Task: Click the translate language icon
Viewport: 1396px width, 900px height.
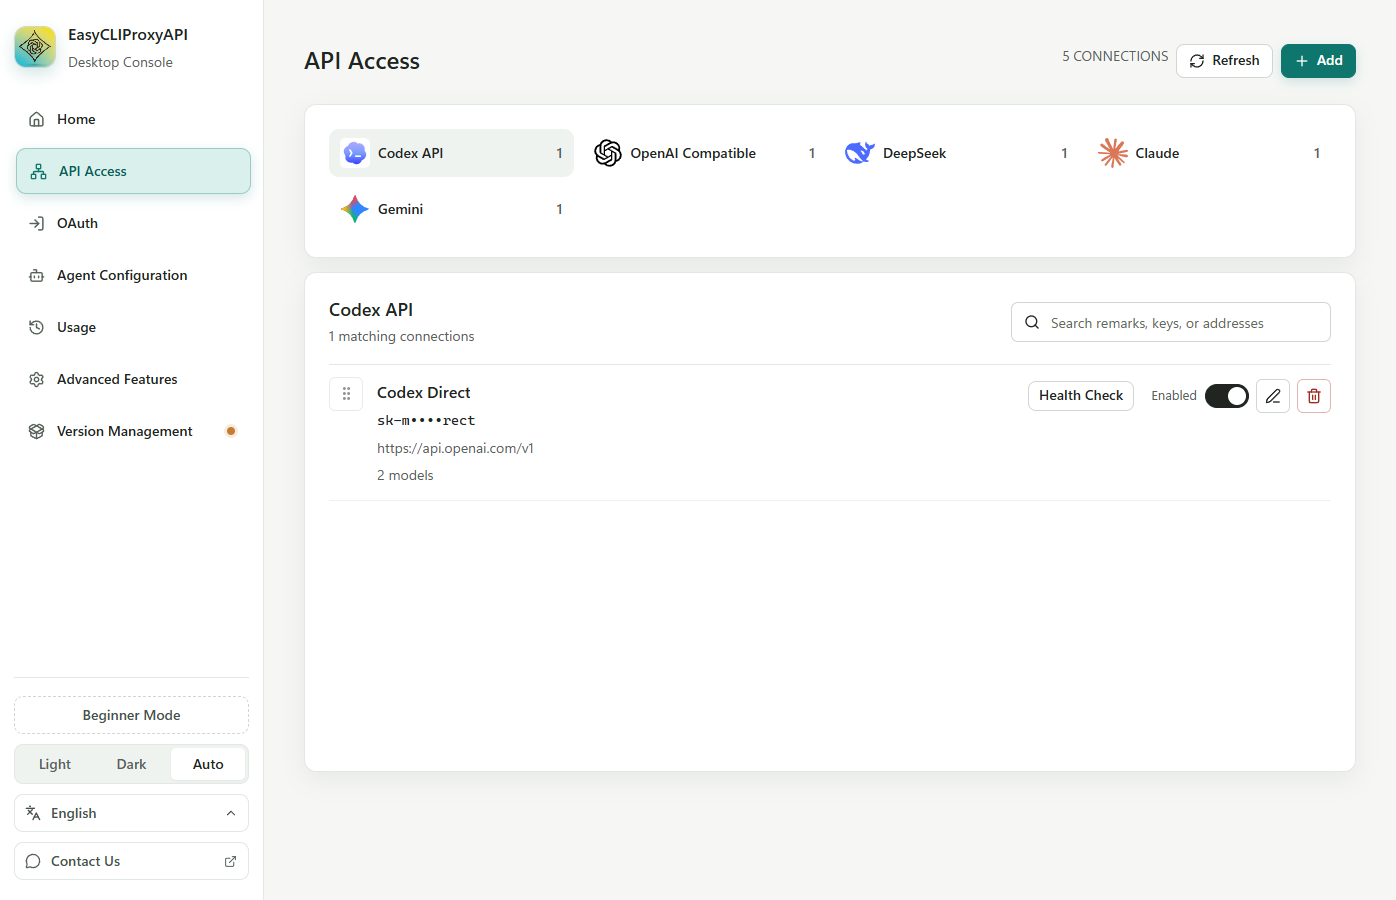Action: 33,813
